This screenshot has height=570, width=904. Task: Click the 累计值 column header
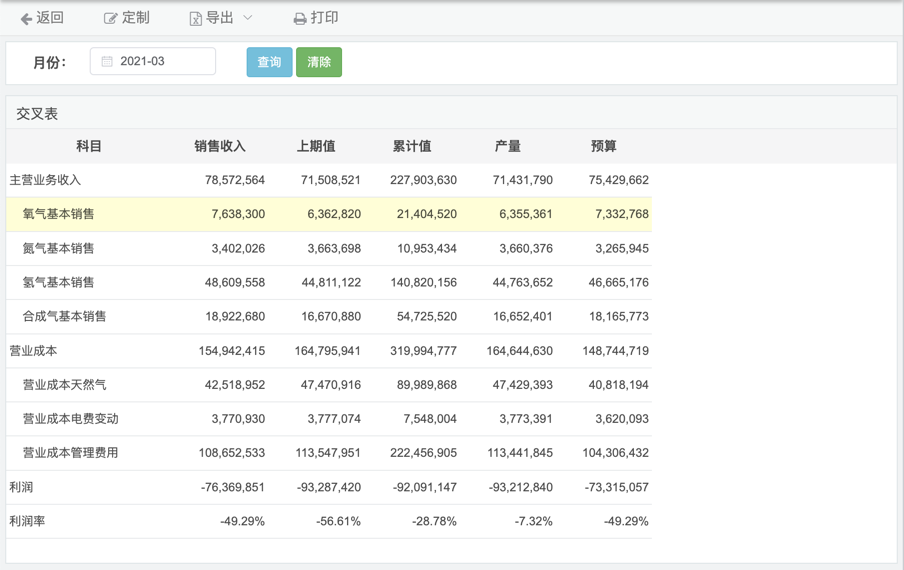coord(412,146)
